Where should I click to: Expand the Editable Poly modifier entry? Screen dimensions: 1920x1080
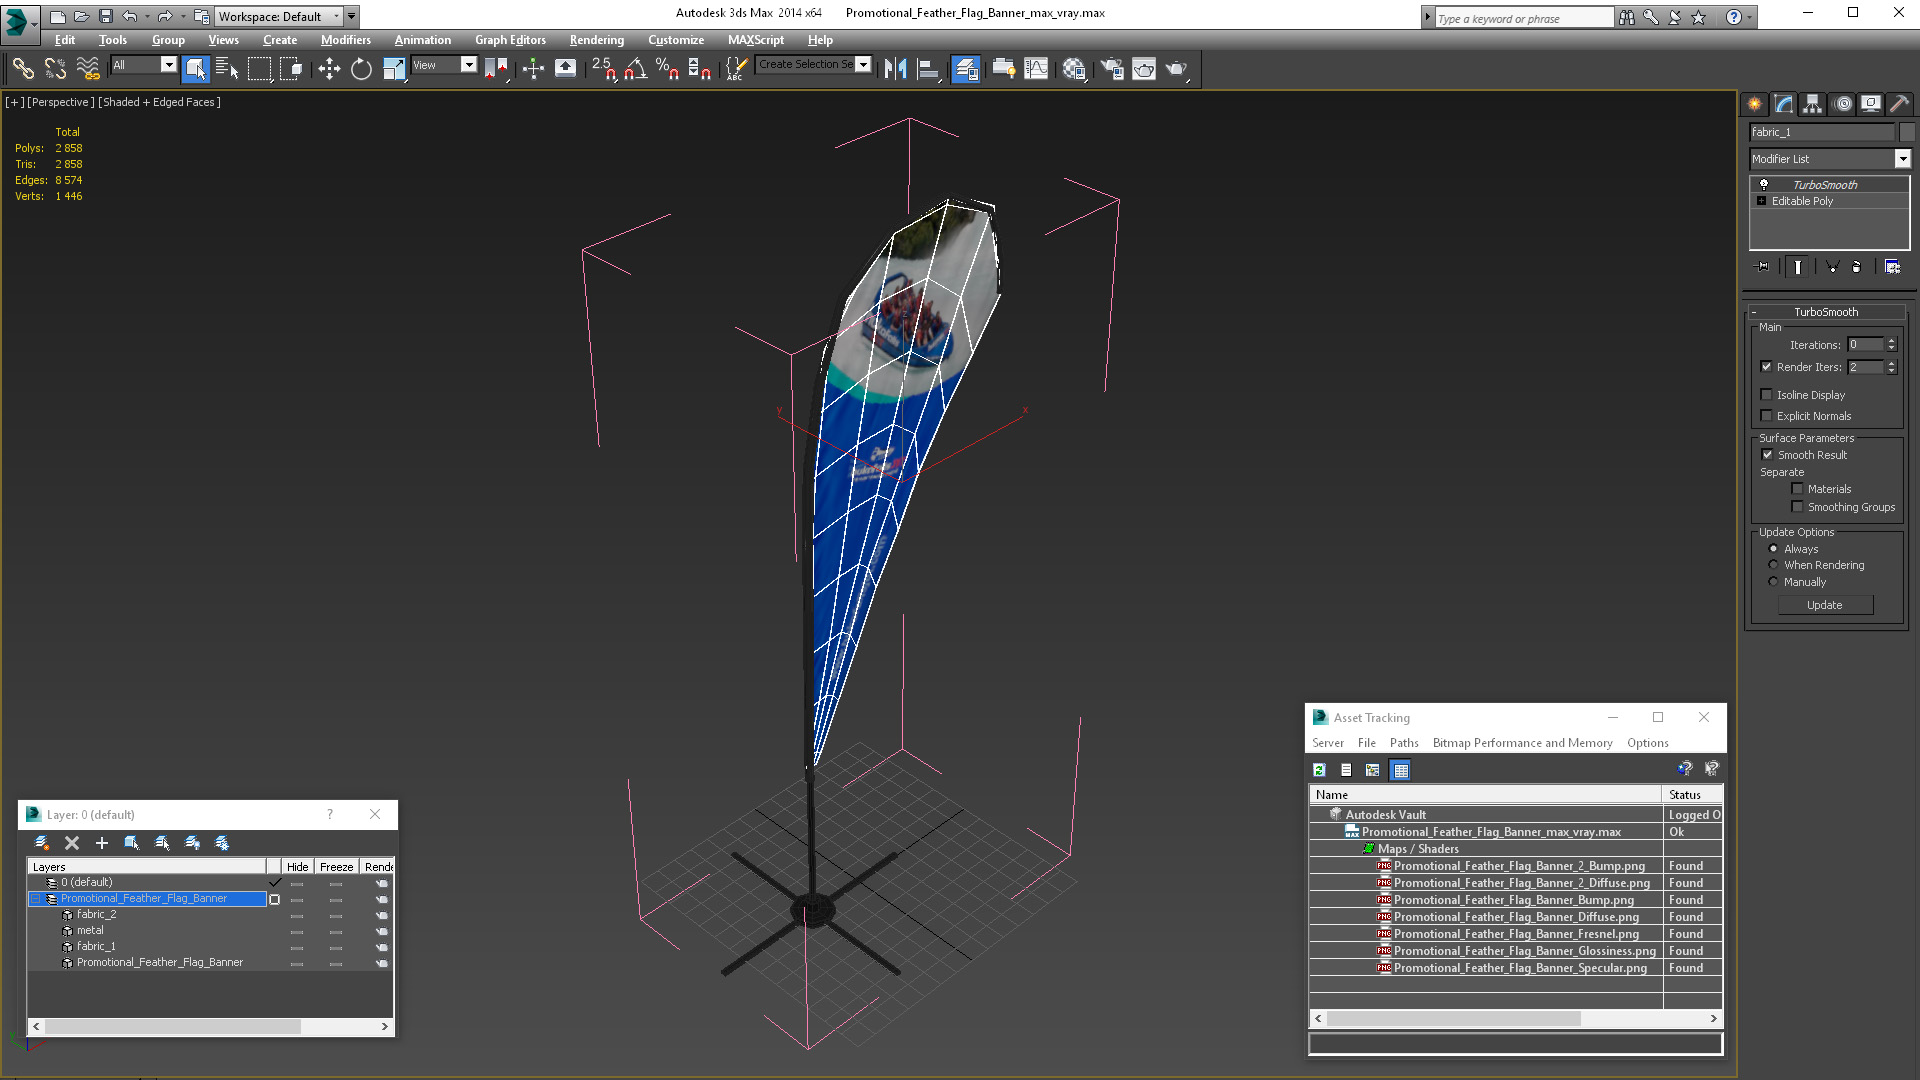pos(1761,201)
